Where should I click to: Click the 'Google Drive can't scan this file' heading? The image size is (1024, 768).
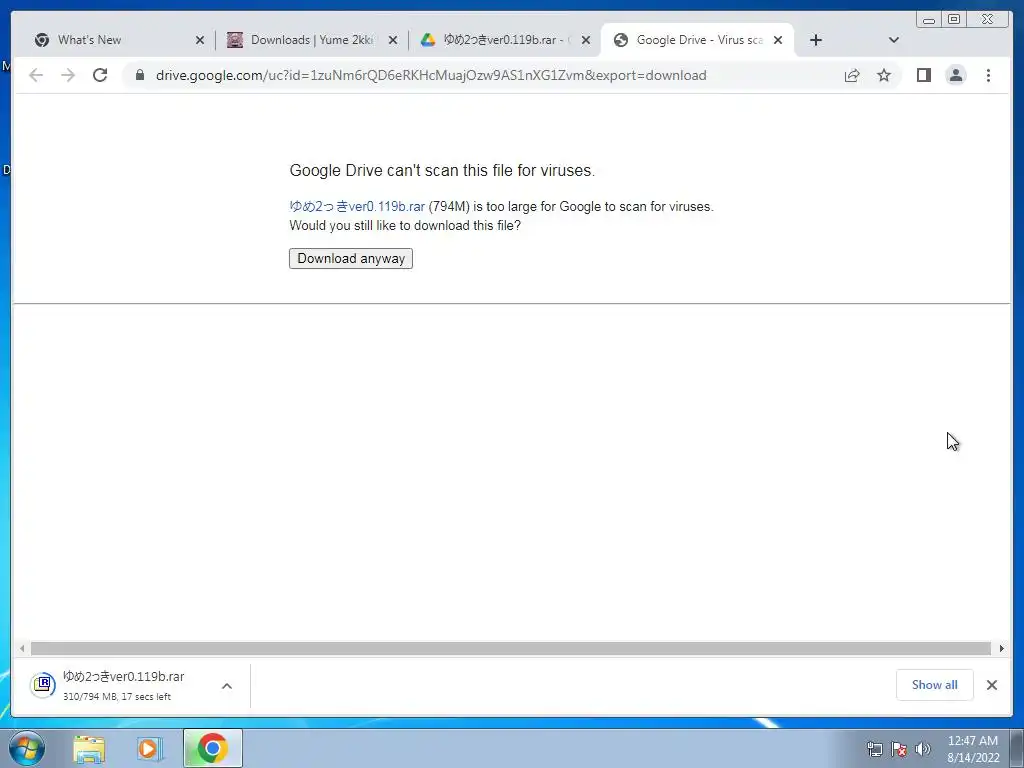442,170
